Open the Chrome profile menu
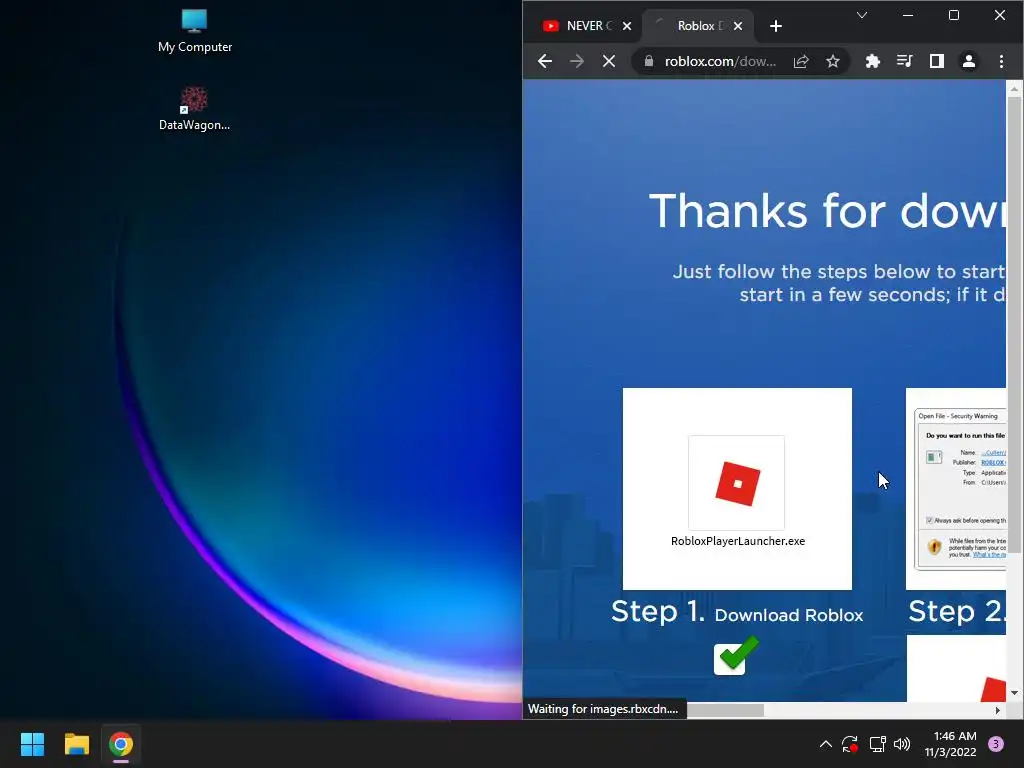This screenshot has width=1024, height=768. point(968,61)
